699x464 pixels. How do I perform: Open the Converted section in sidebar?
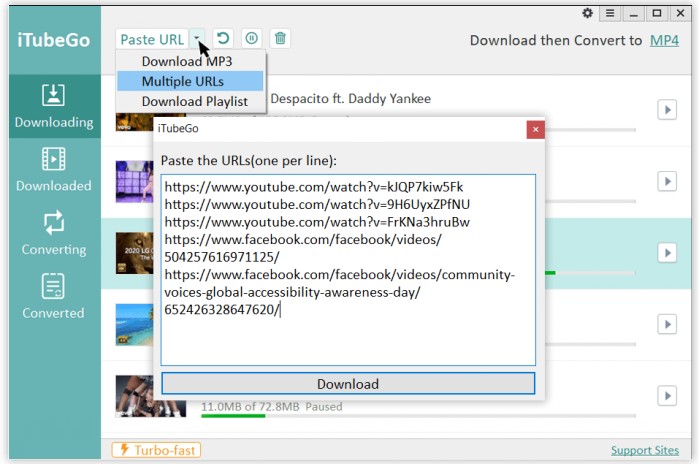coord(53,297)
